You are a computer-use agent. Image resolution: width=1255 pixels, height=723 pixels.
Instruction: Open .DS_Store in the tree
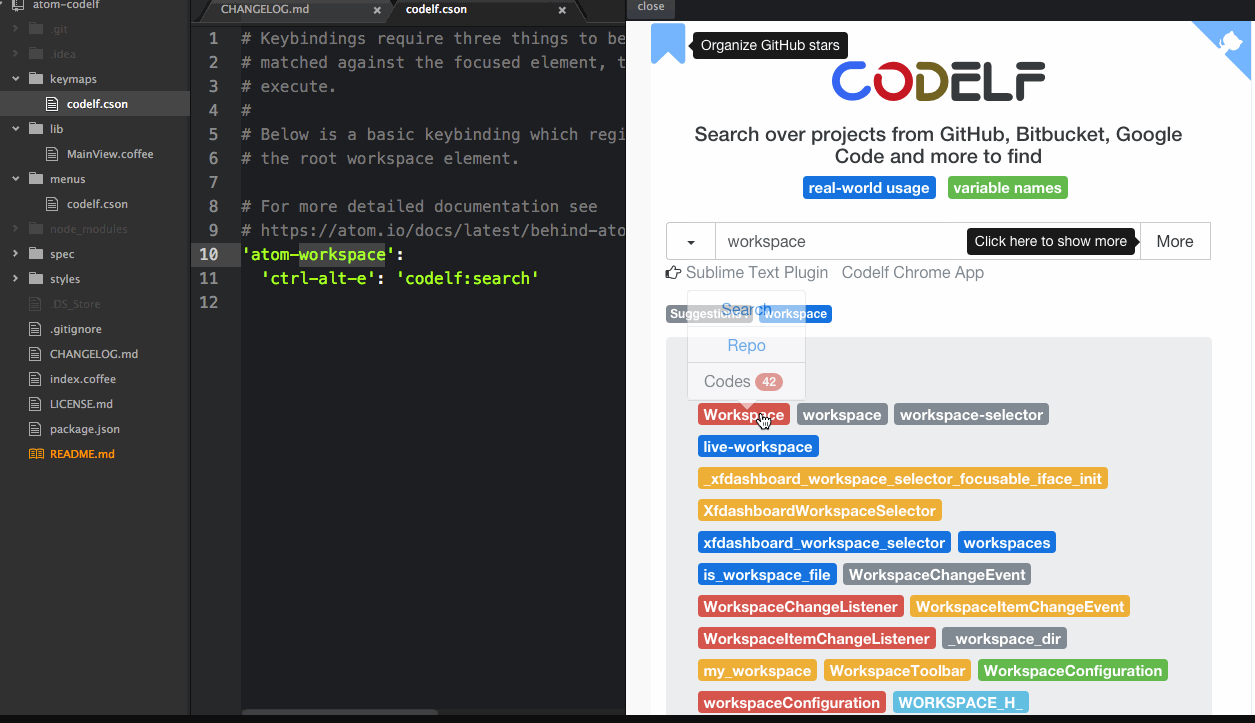77,304
